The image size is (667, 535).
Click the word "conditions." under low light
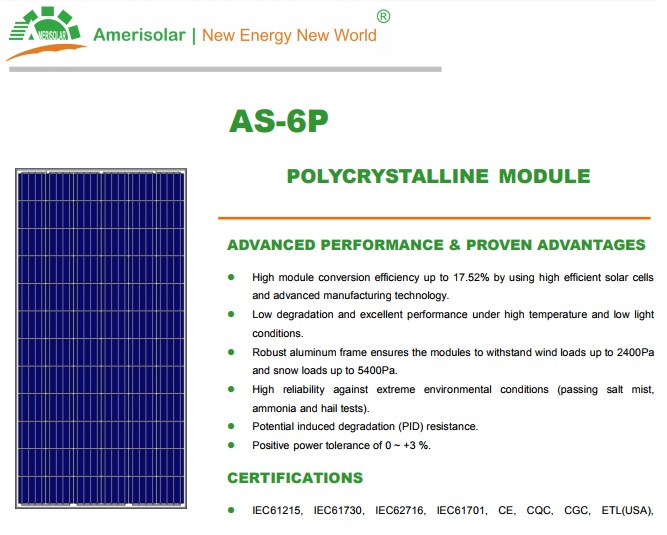[x=278, y=333]
